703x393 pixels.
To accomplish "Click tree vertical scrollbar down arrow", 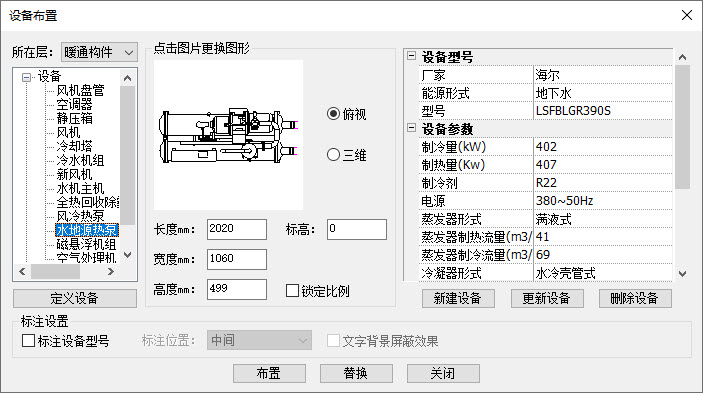I will pos(128,255).
